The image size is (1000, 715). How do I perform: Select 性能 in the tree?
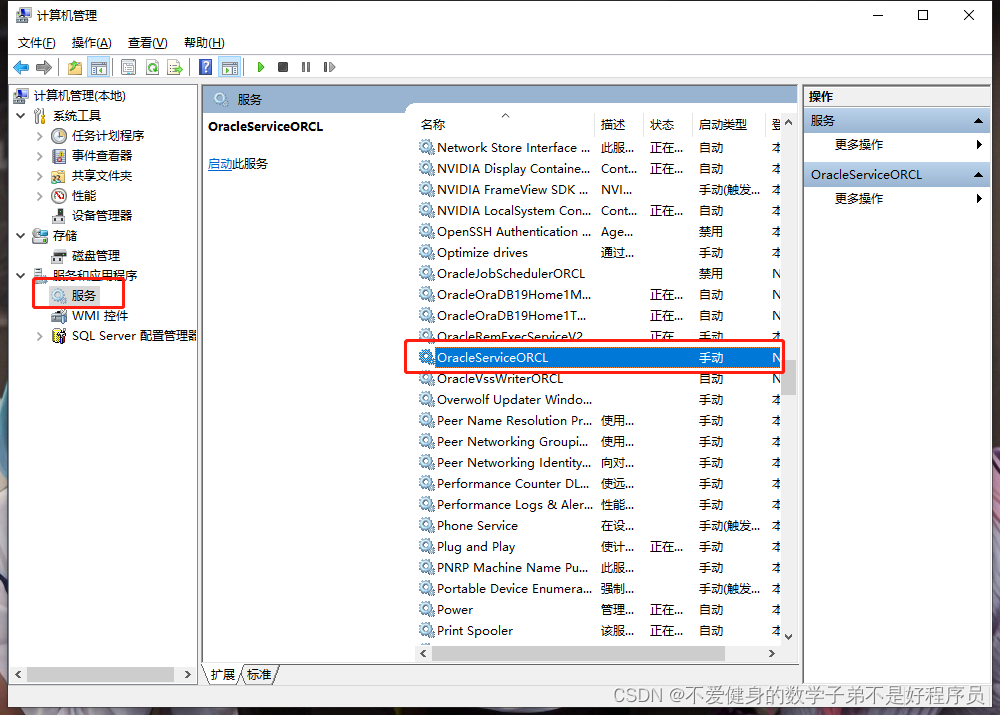tap(84, 195)
